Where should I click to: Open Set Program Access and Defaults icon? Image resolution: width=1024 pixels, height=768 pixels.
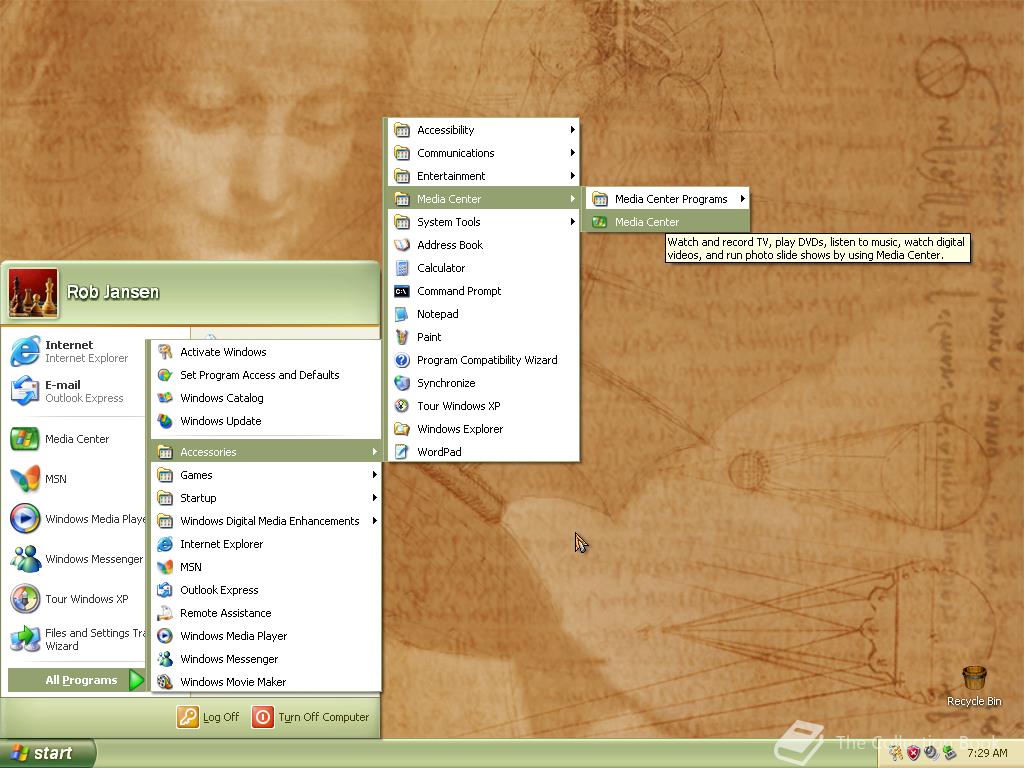[x=165, y=375]
